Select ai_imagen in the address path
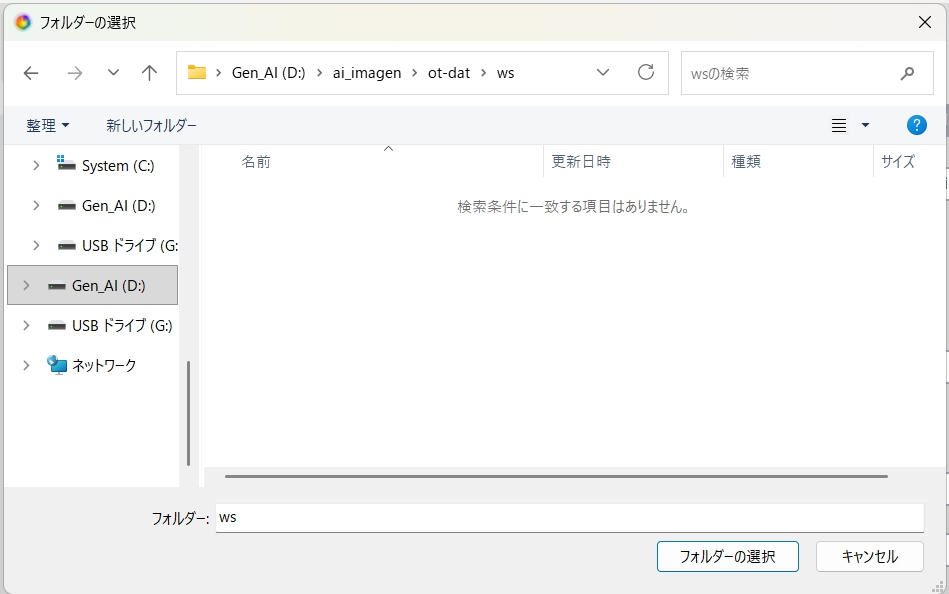This screenshot has width=949, height=594. tap(367, 73)
